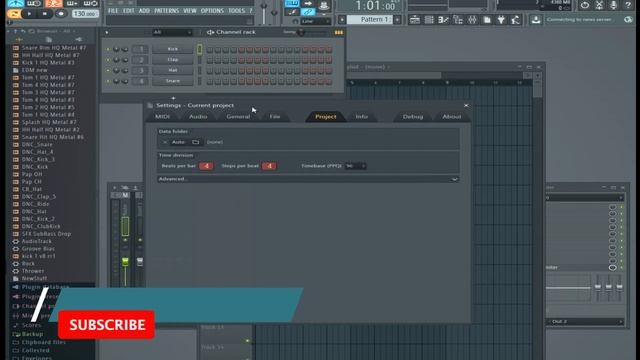The width and height of the screenshot is (640, 360).
Task: Add new pattern with plus next to Pattern 1
Action: (x=397, y=20)
